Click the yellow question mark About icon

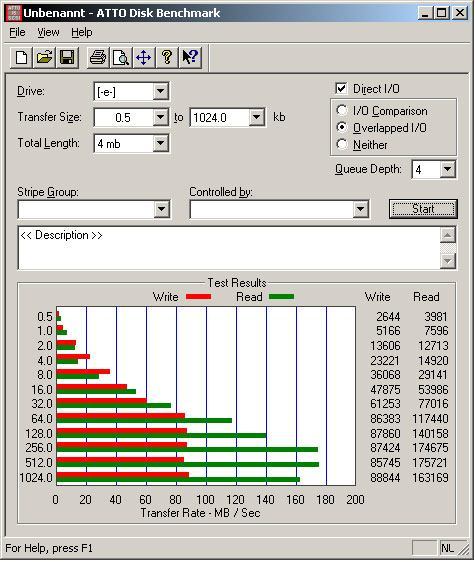[x=167, y=57]
